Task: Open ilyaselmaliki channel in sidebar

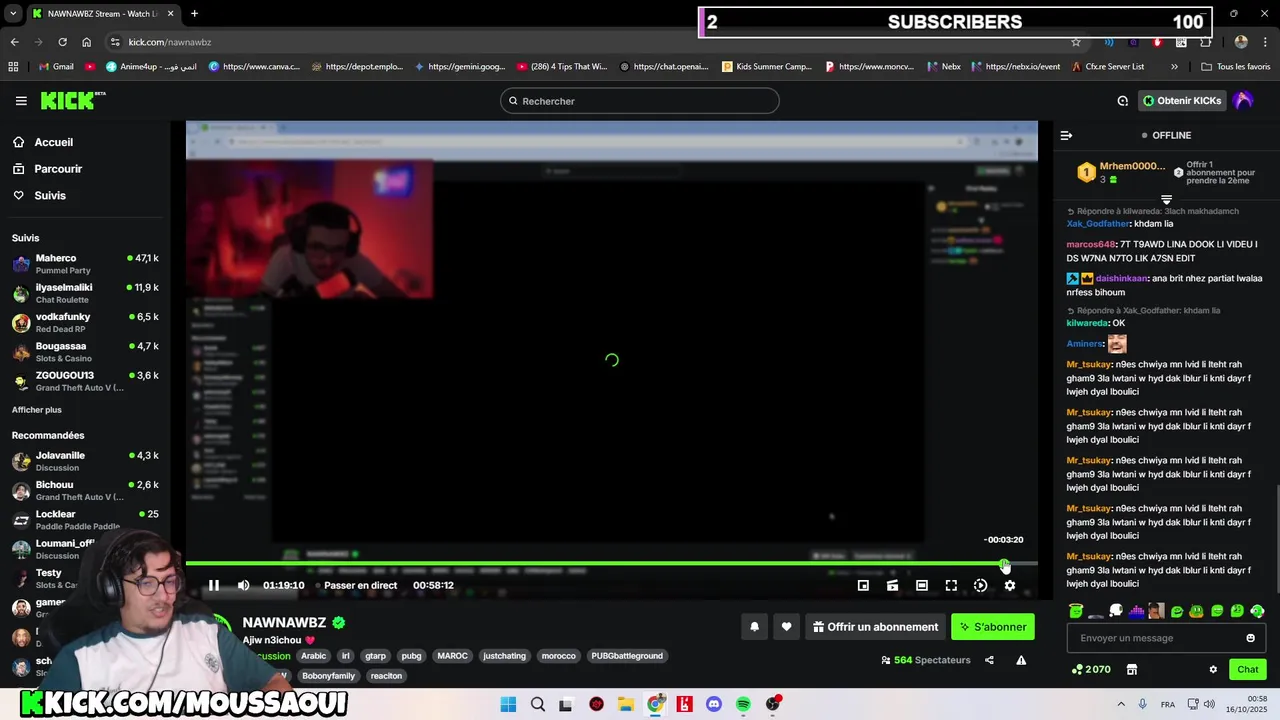Action: 85,293
